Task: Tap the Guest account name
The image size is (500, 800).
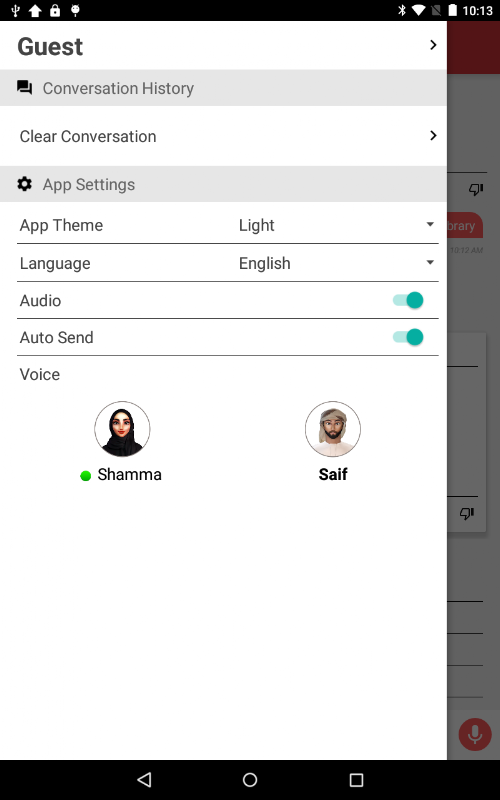Action: tap(50, 47)
